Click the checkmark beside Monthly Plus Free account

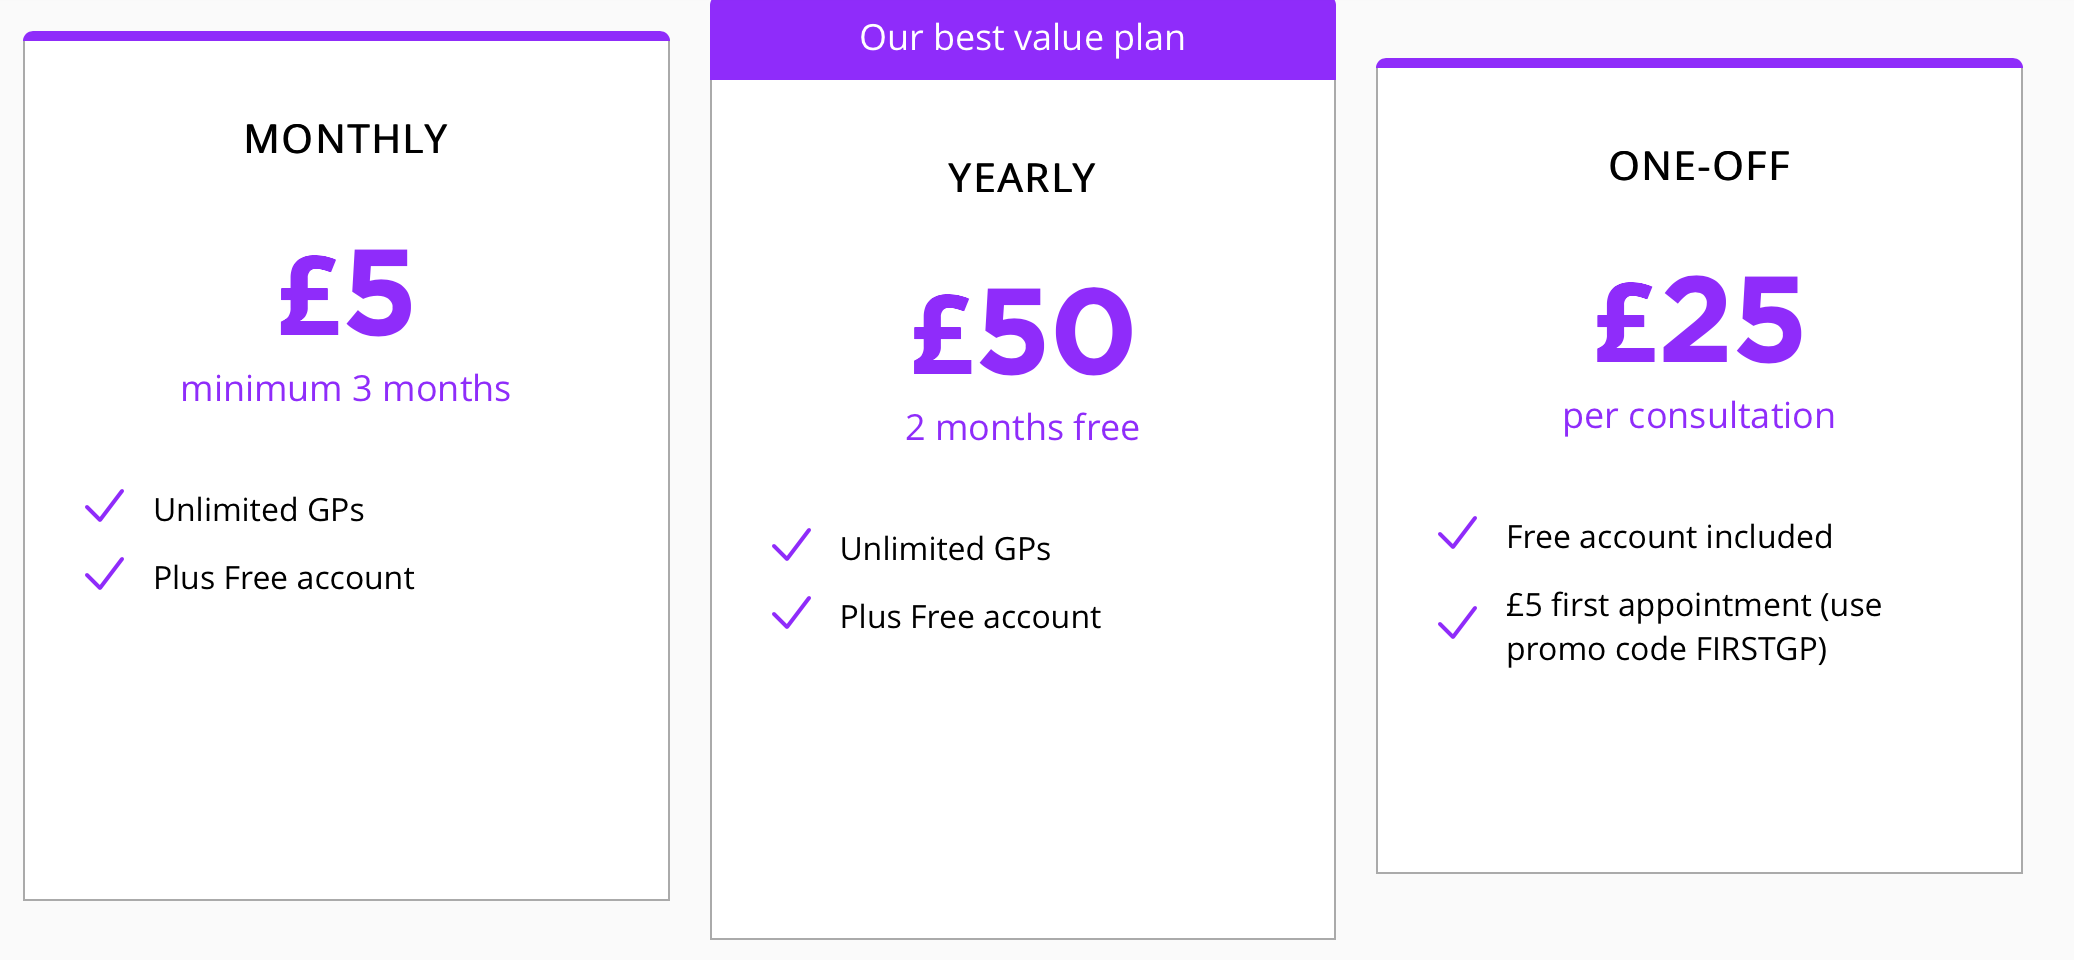coord(104,574)
